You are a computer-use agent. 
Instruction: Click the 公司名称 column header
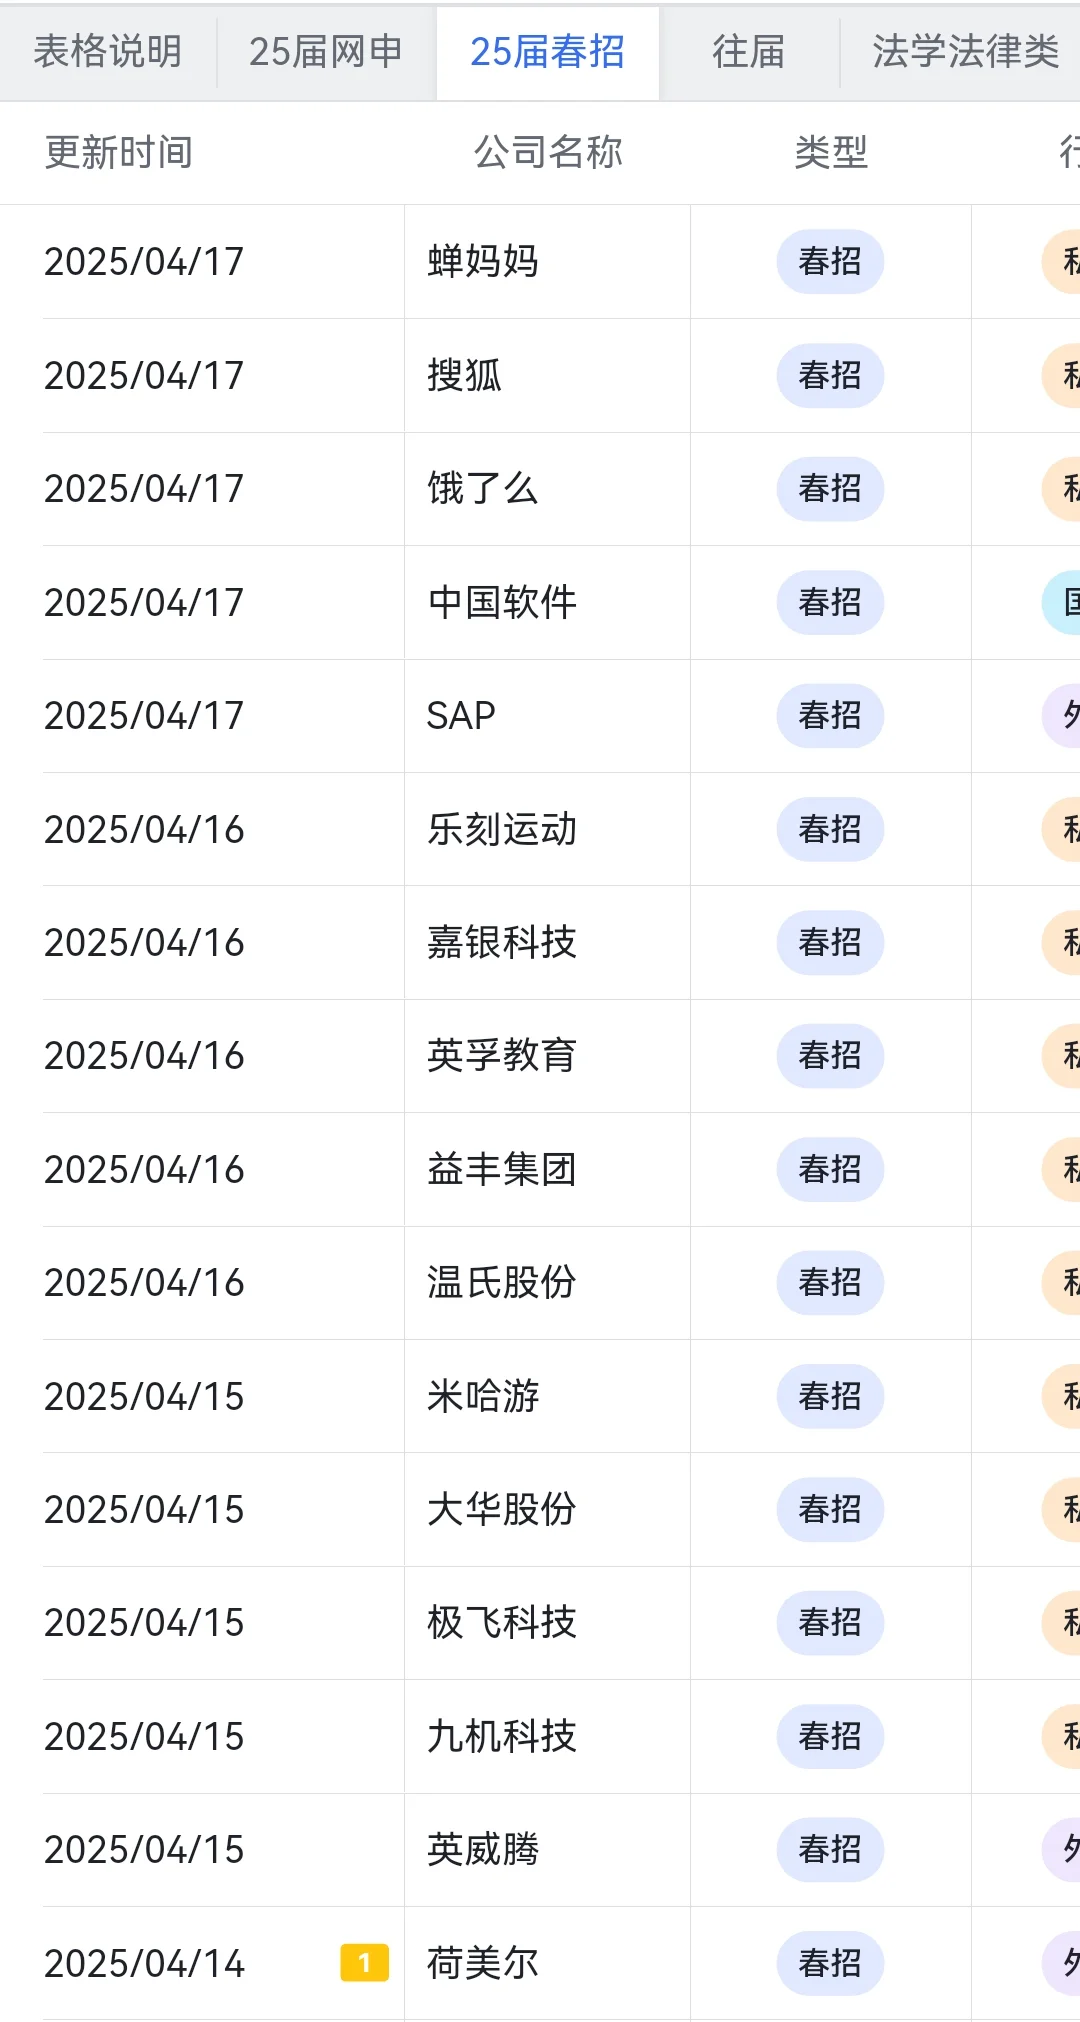point(548,153)
